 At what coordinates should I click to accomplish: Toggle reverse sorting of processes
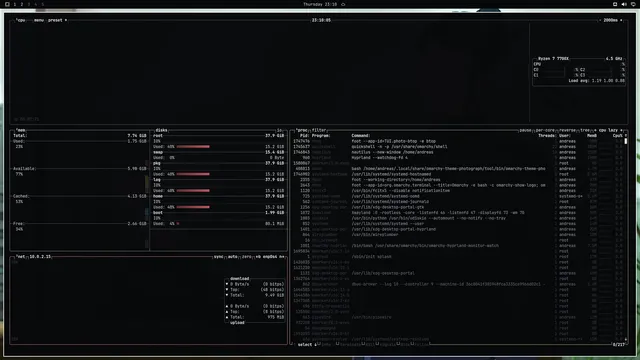[x=567, y=130]
